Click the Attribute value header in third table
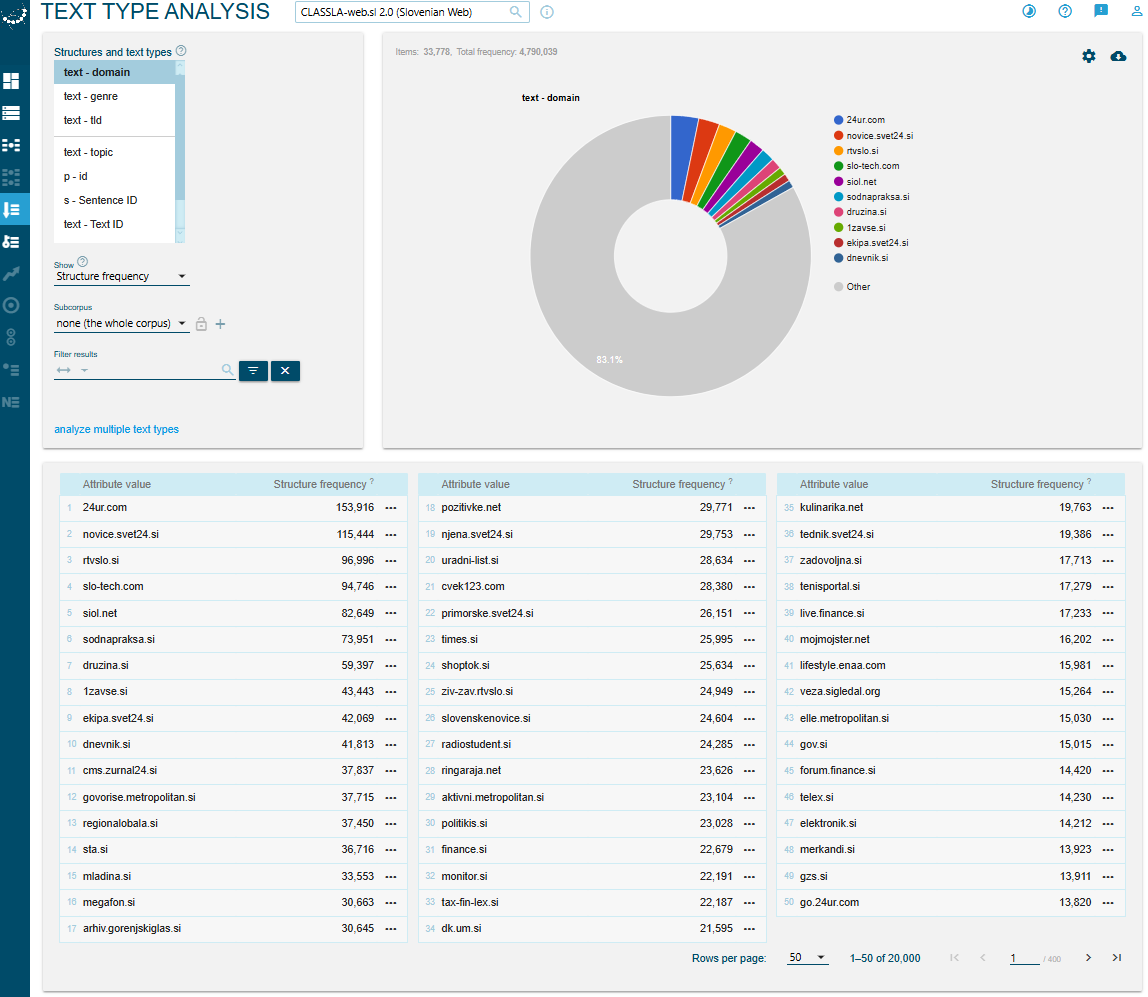Screen dimensions: 1148x997 (x=834, y=485)
